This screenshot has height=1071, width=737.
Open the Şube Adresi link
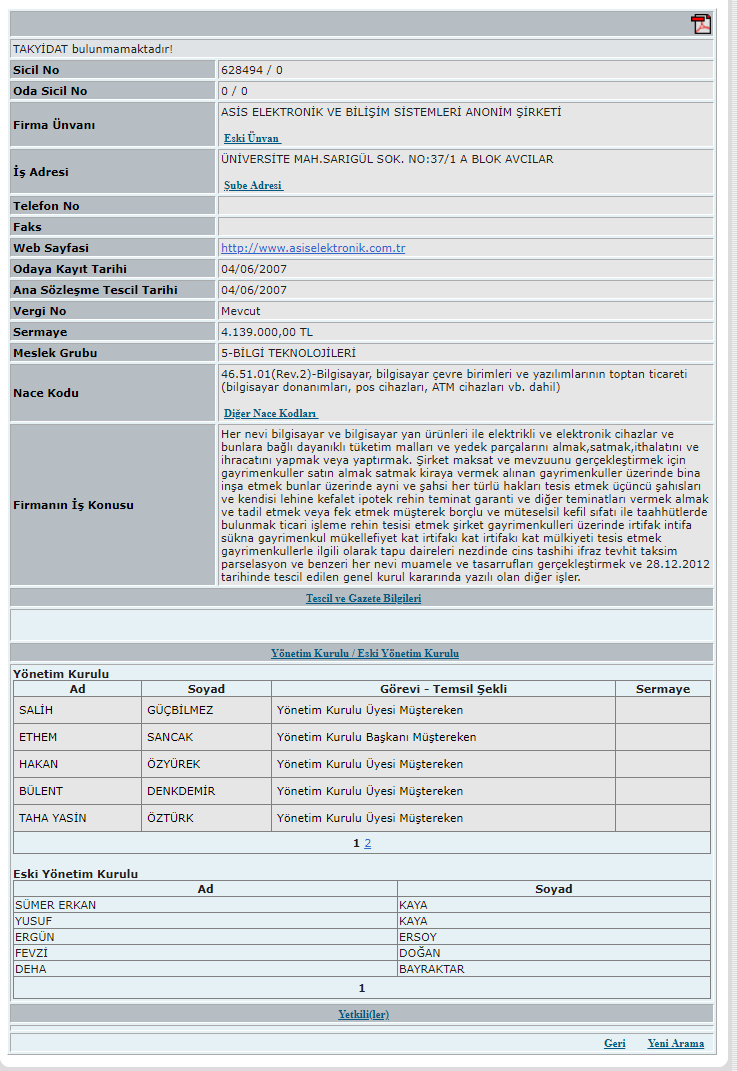[253, 185]
